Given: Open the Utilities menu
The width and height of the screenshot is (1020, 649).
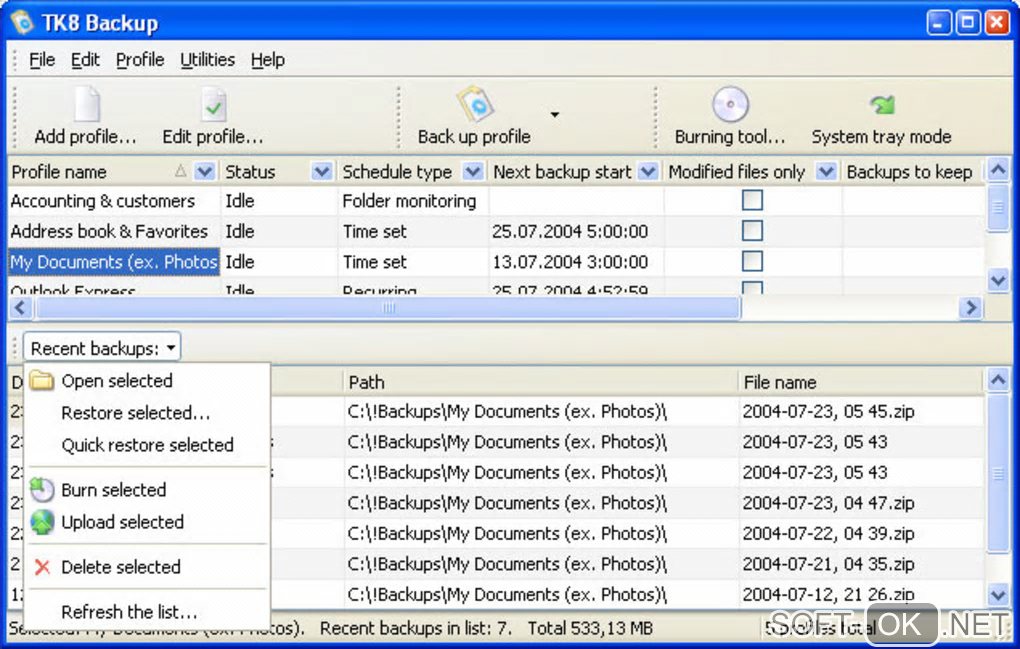Looking at the screenshot, I should (x=207, y=60).
